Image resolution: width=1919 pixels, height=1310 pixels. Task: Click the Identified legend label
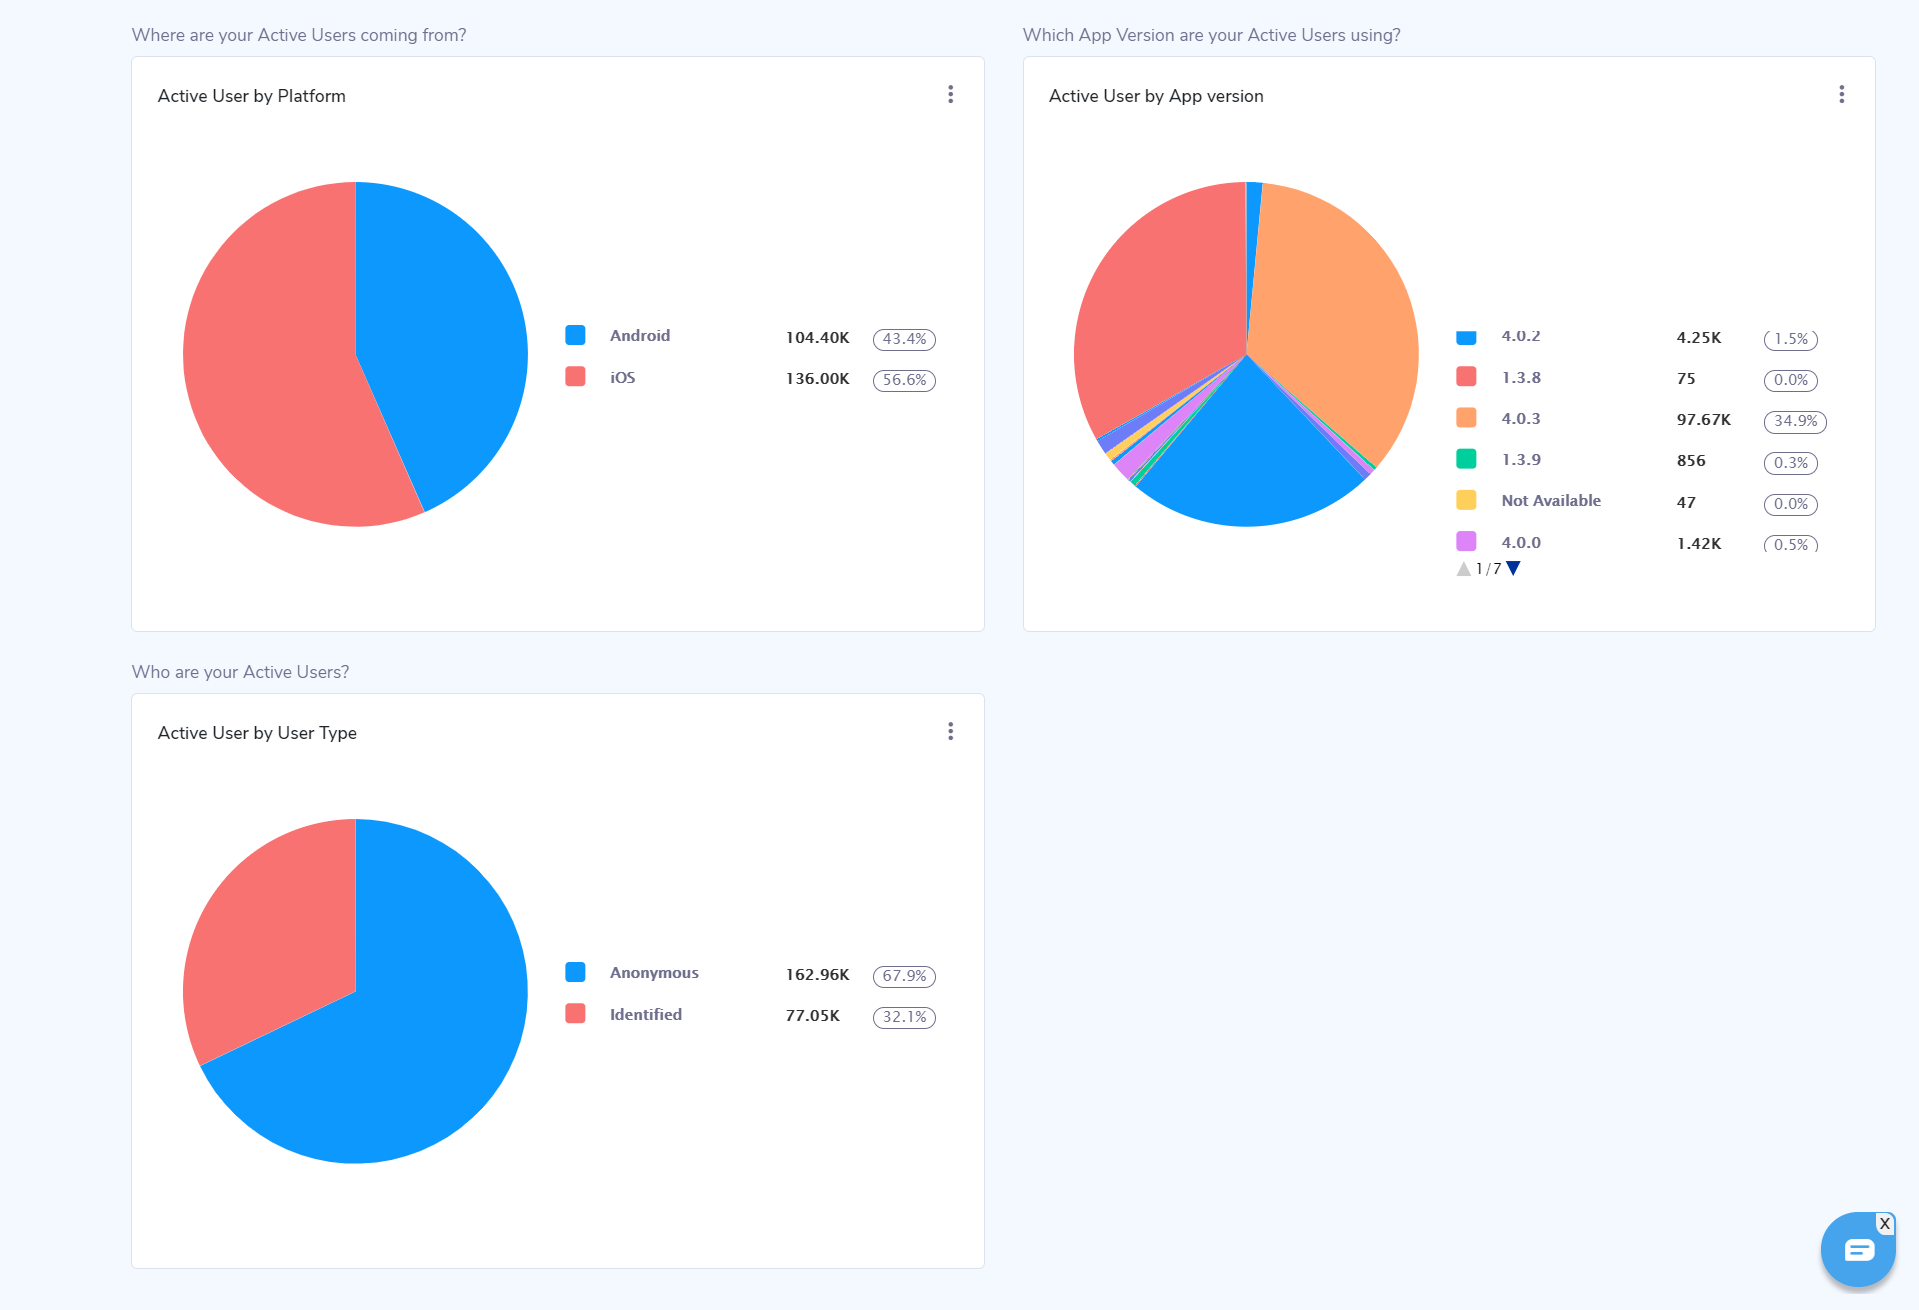point(646,1014)
